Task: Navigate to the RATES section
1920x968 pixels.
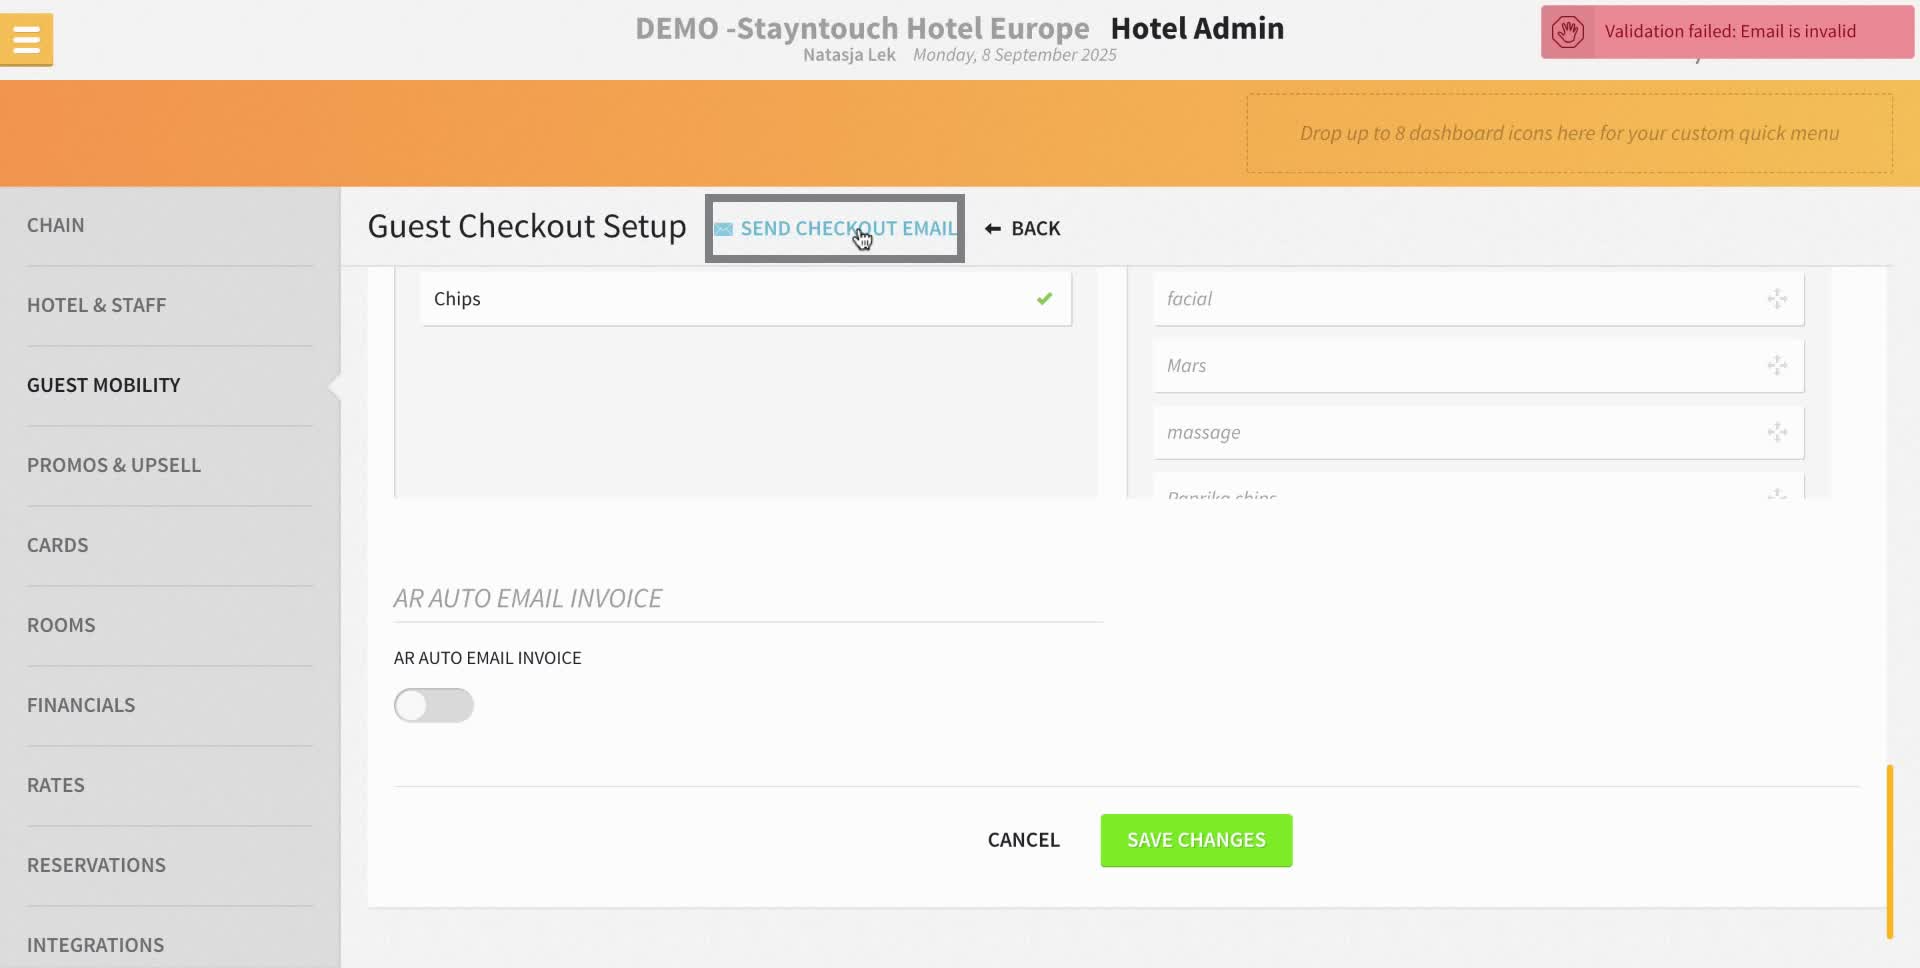Action: click(56, 785)
